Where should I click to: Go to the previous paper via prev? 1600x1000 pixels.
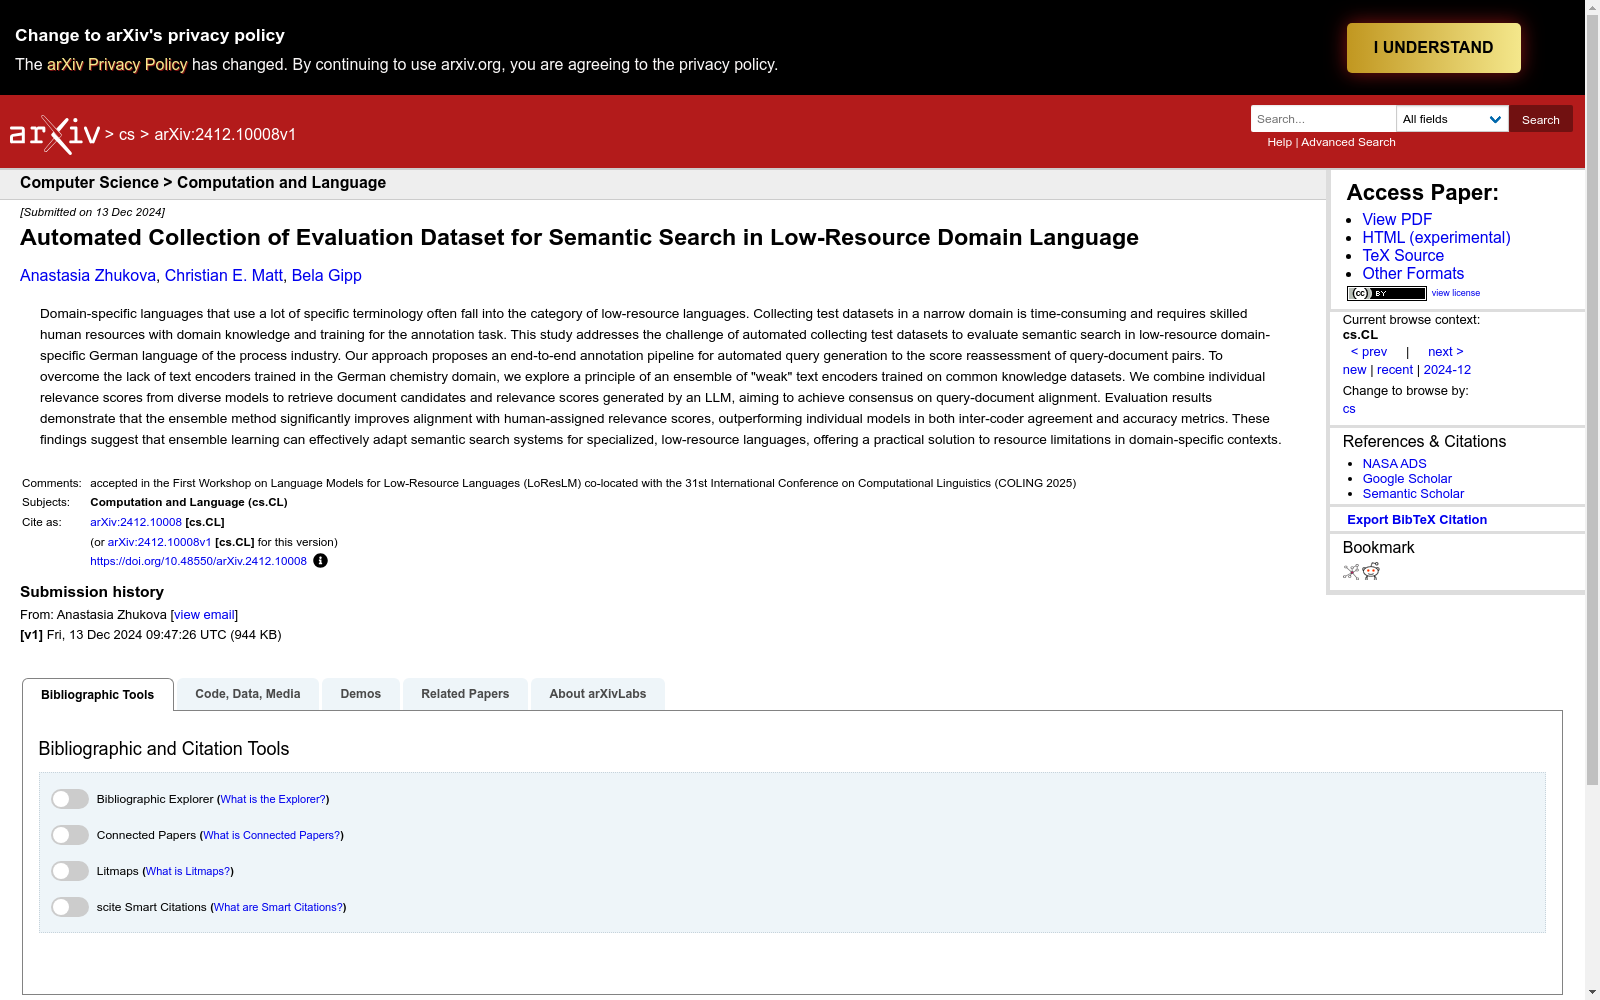click(x=1369, y=352)
